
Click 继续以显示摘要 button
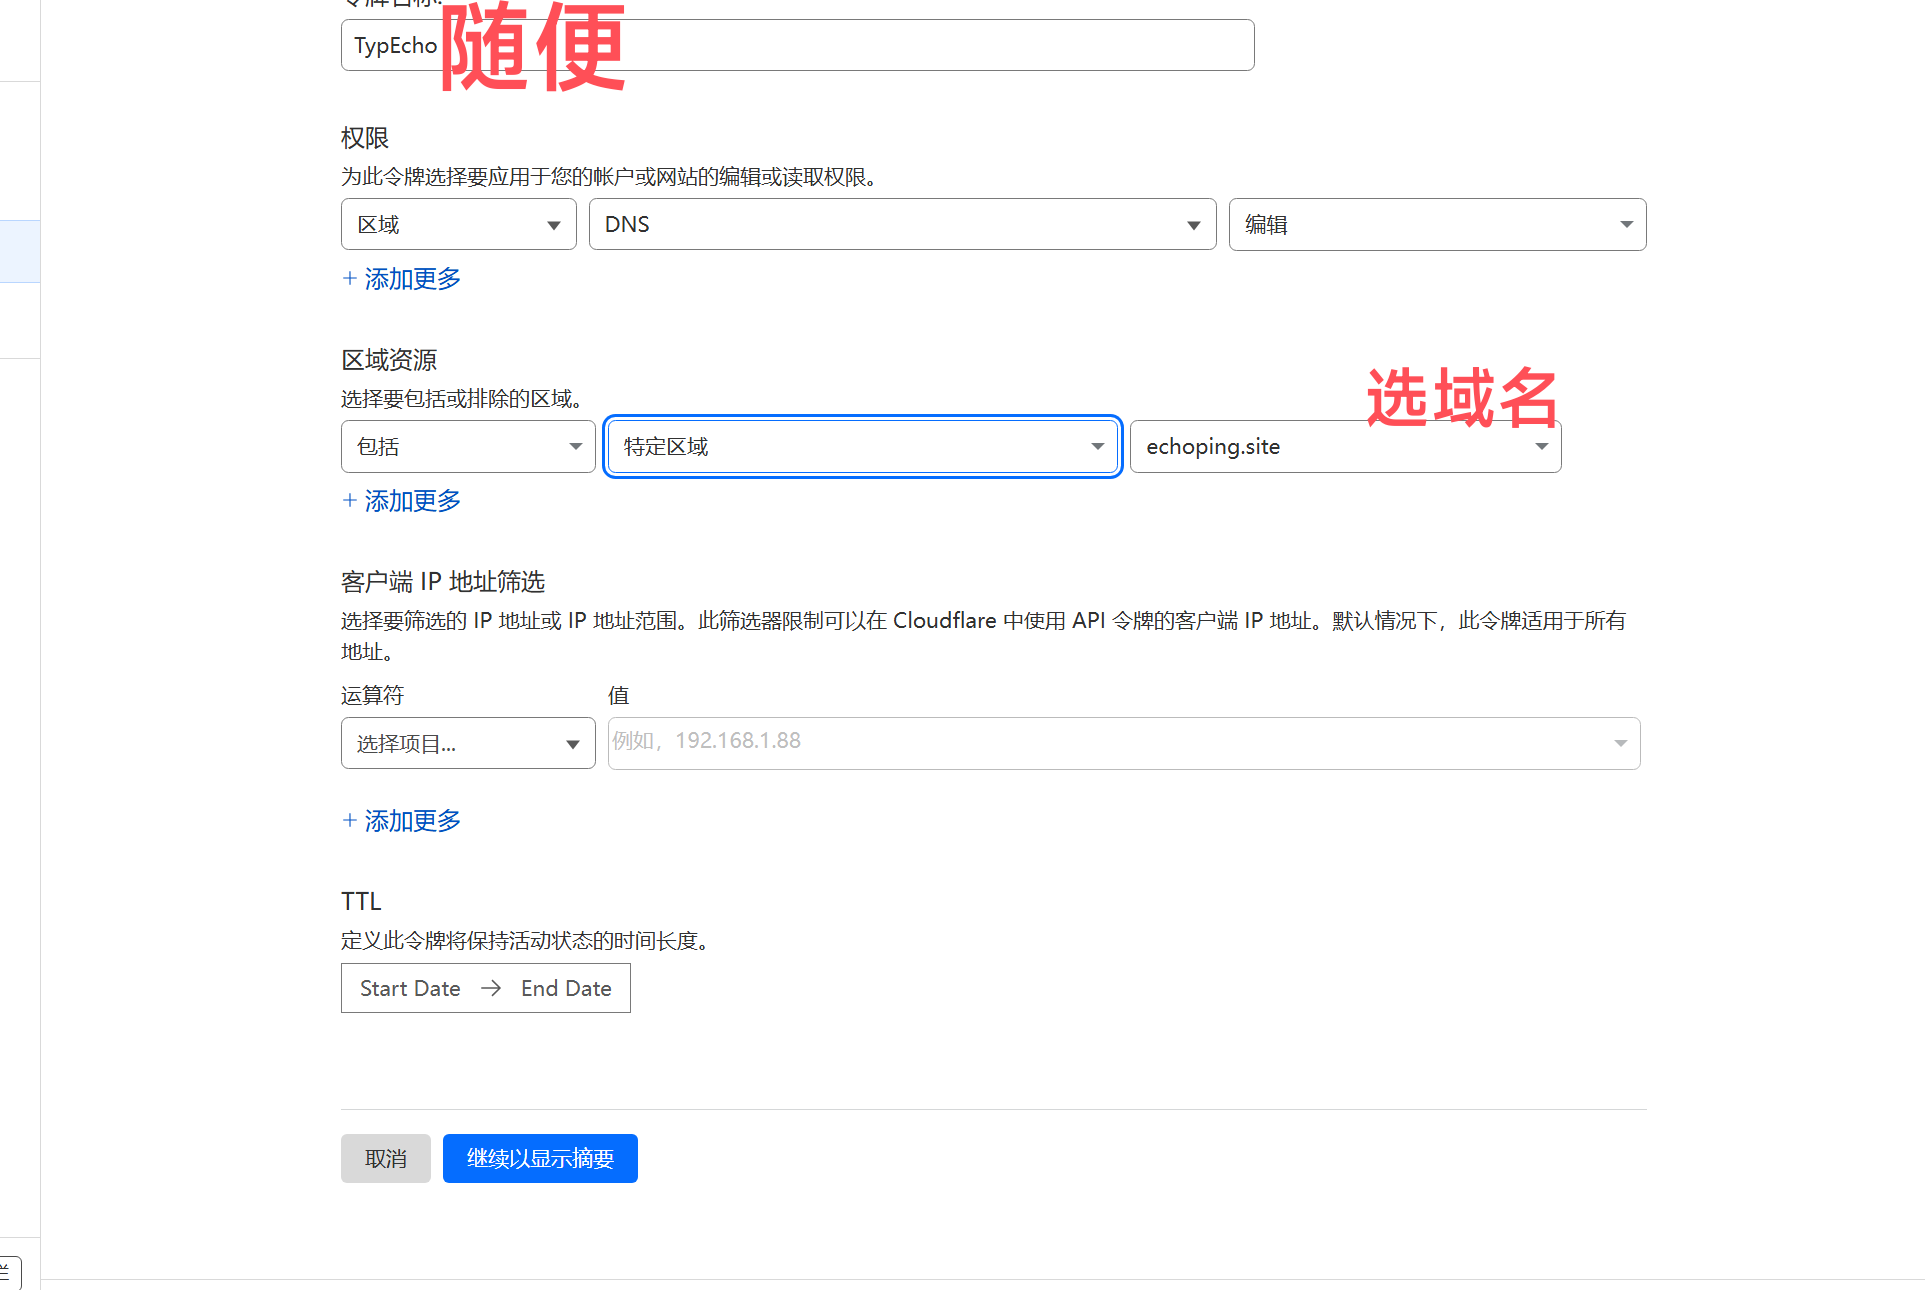pyautogui.click(x=540, y=1158)
